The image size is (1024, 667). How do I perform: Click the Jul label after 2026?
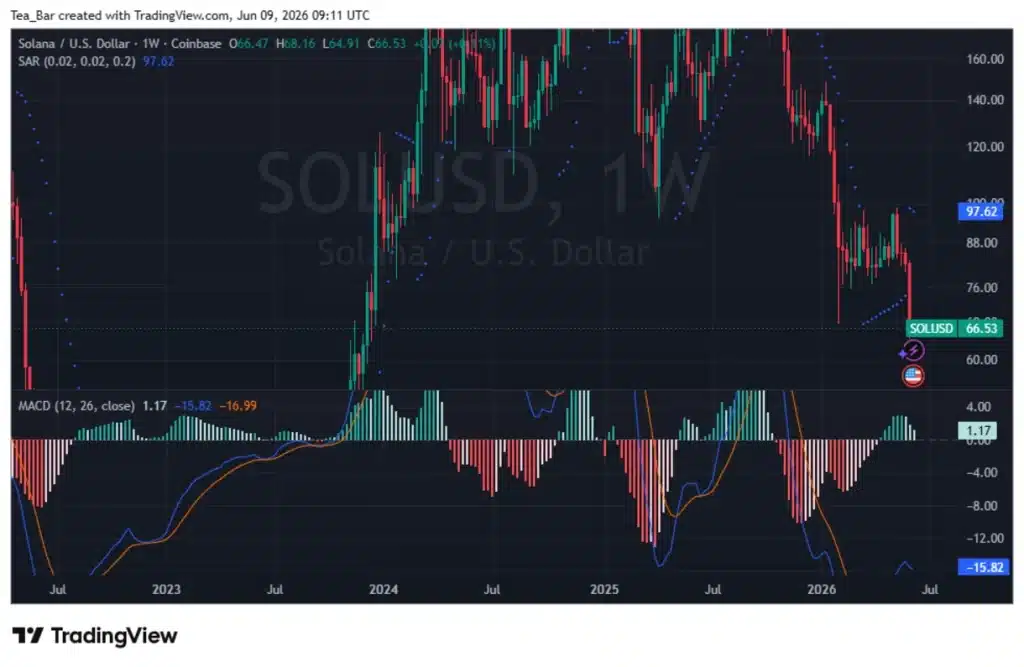pos(929,589)
